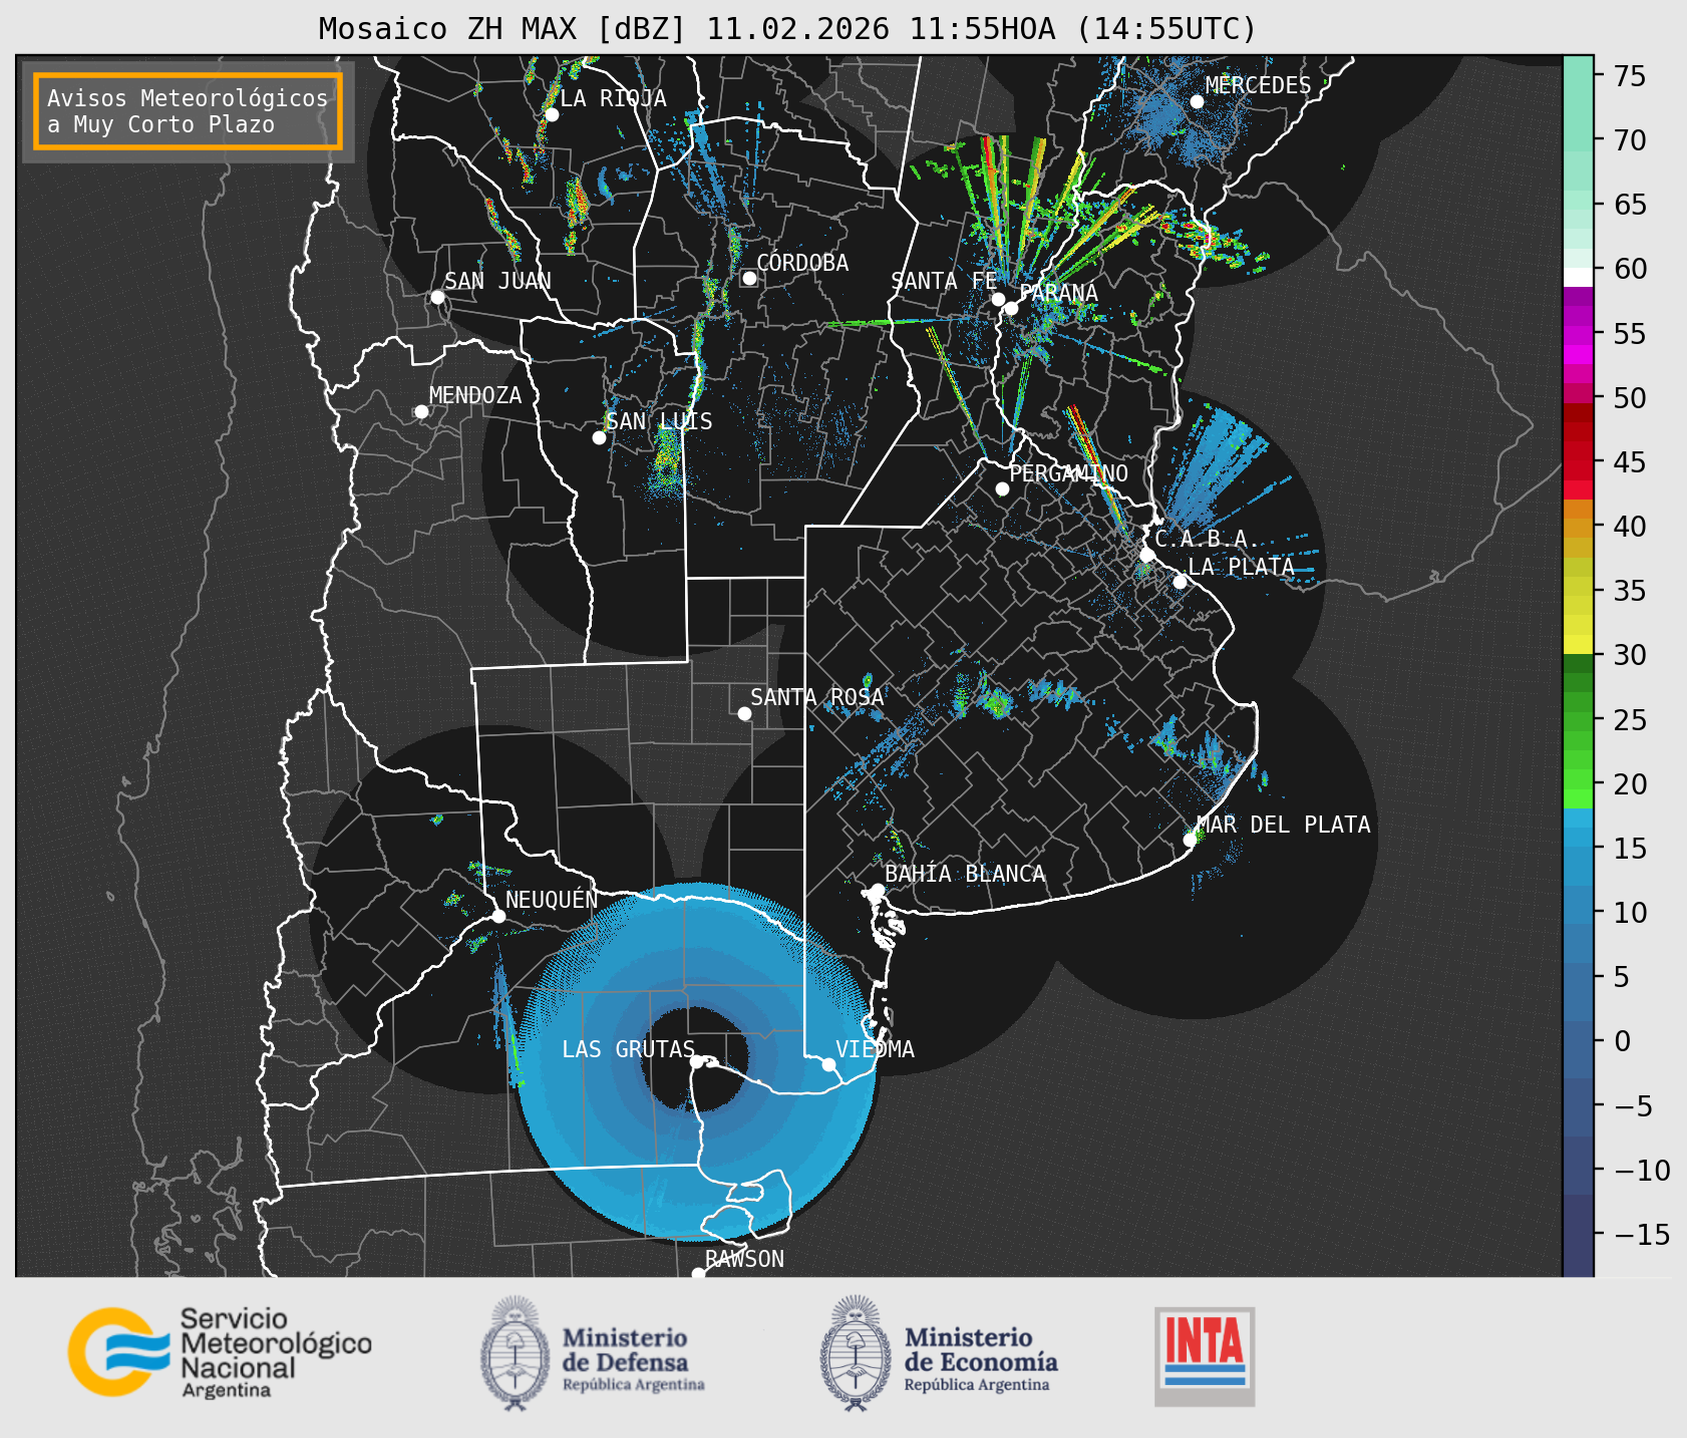Click the MENDOZA city marker dot
The image size is (1687, 1438).
click(421, 412)
